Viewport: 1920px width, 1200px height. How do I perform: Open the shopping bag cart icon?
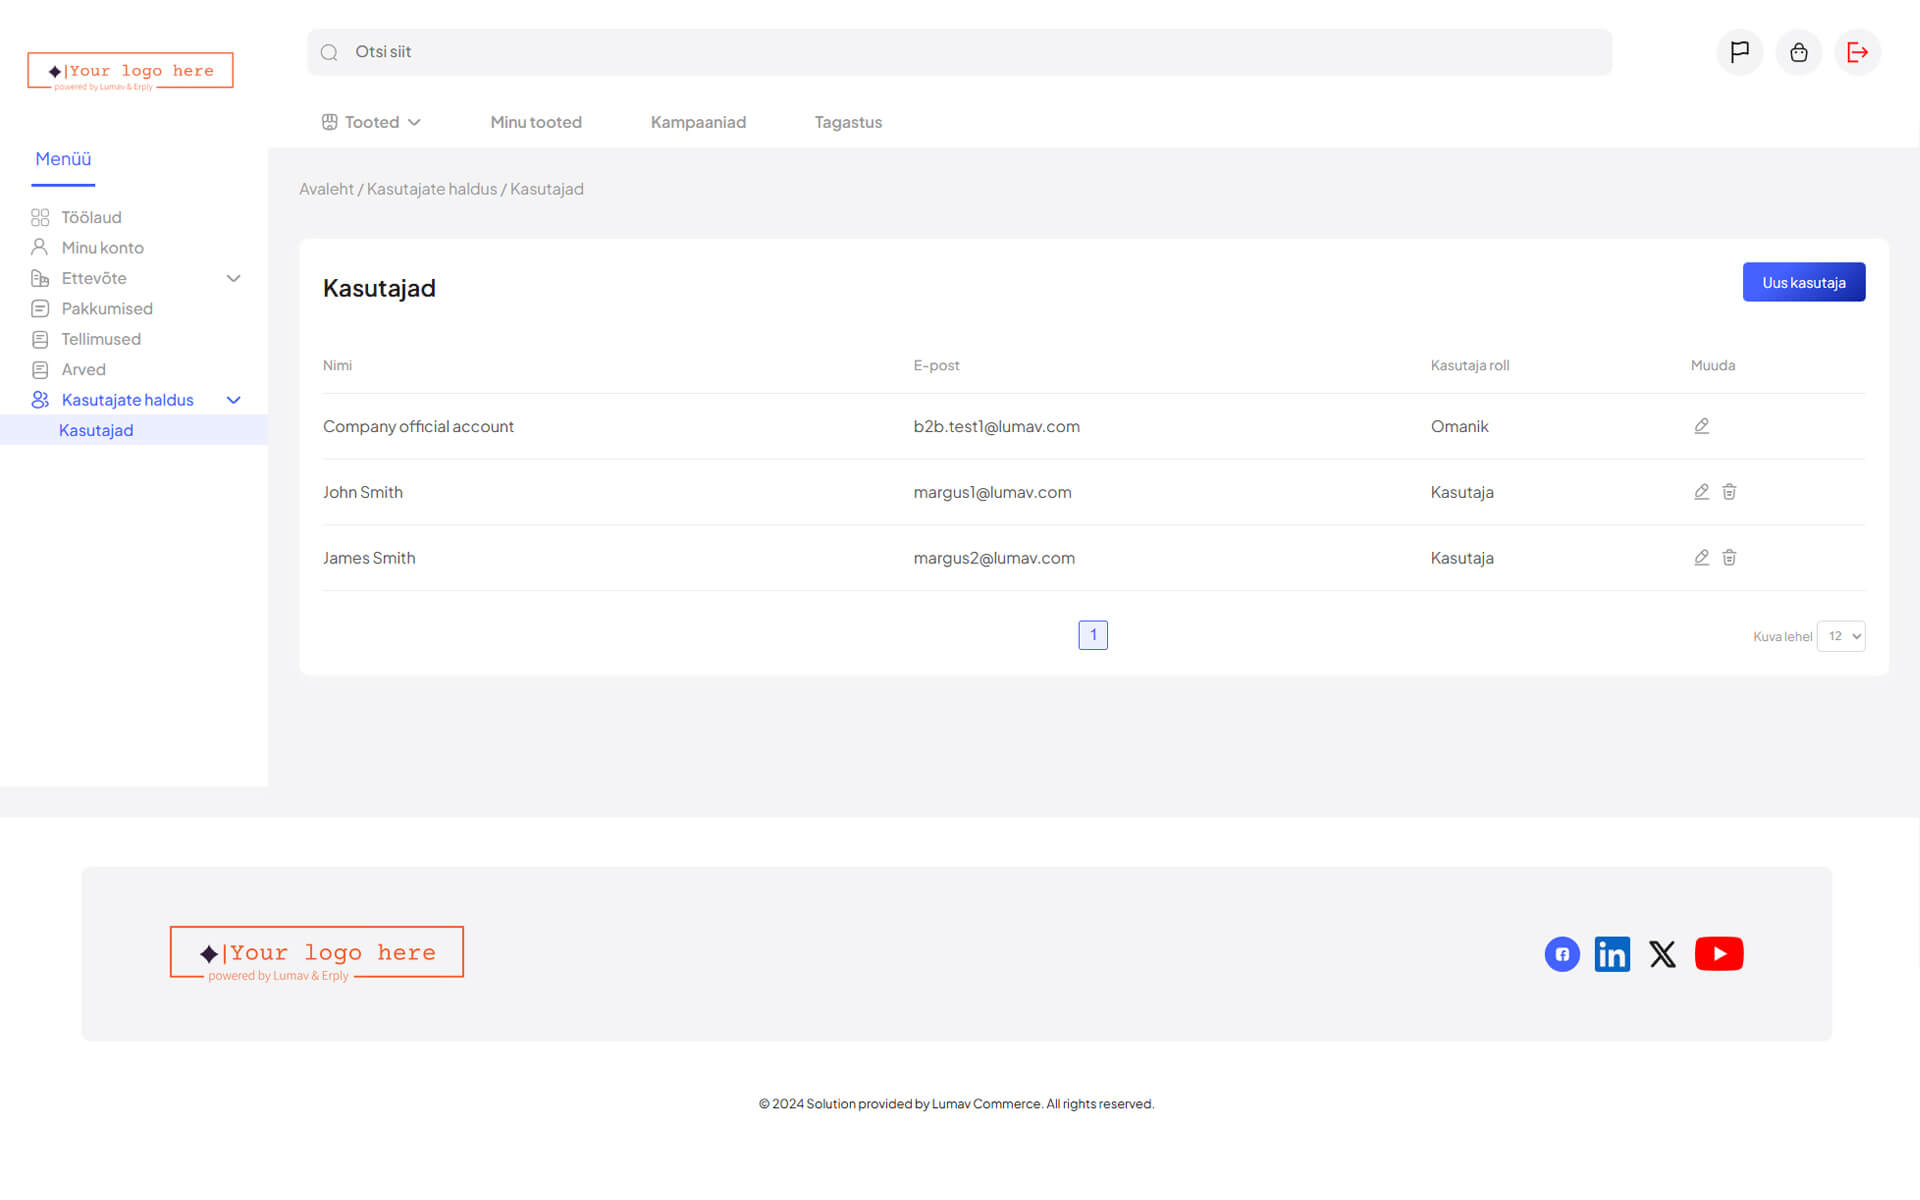pos(1798,52)
